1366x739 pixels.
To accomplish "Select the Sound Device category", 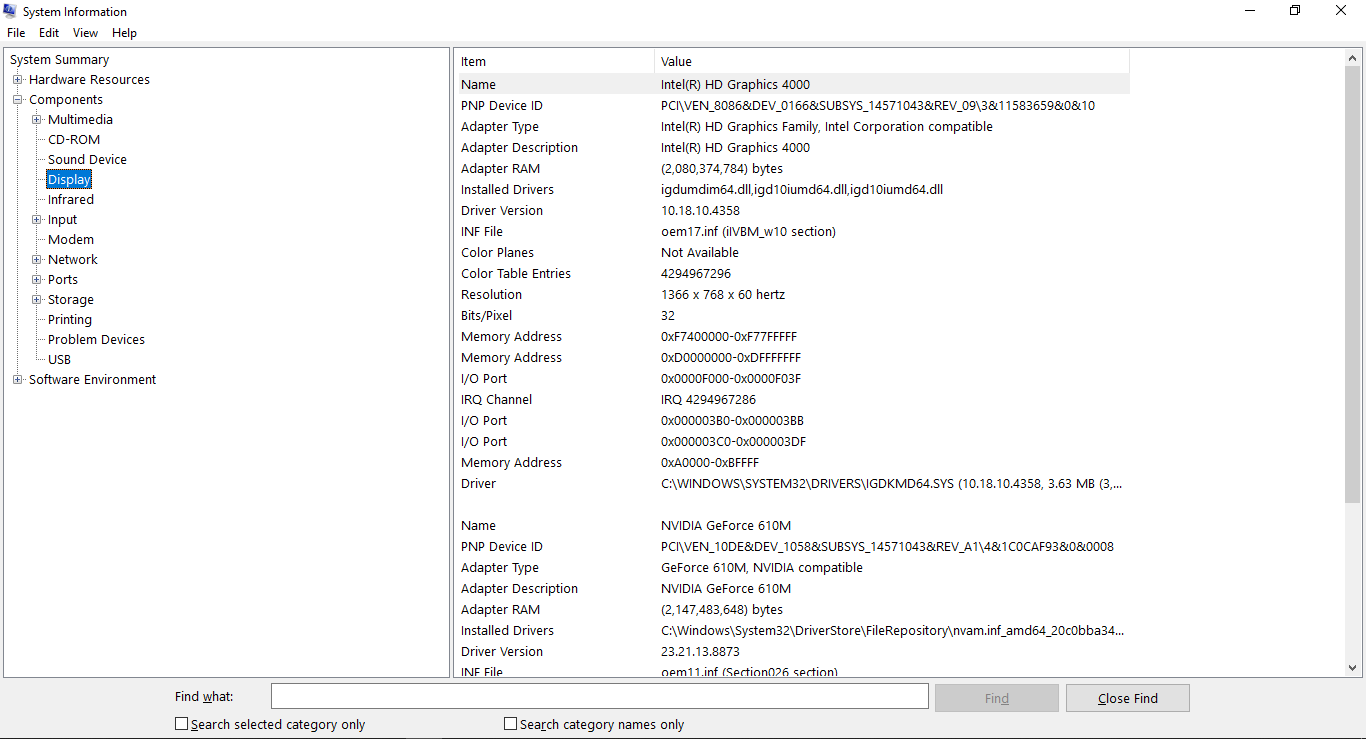I will click(86, 159).
